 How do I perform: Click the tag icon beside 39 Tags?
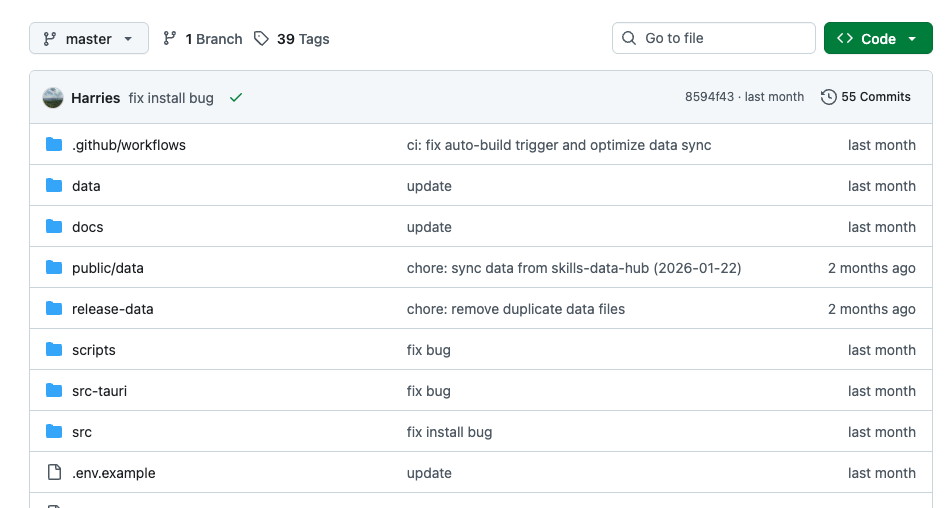[x=261, y=39]
